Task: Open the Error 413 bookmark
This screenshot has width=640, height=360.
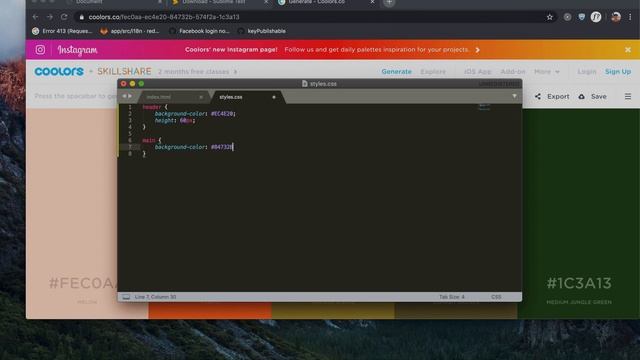Action: tap(62, 31)
